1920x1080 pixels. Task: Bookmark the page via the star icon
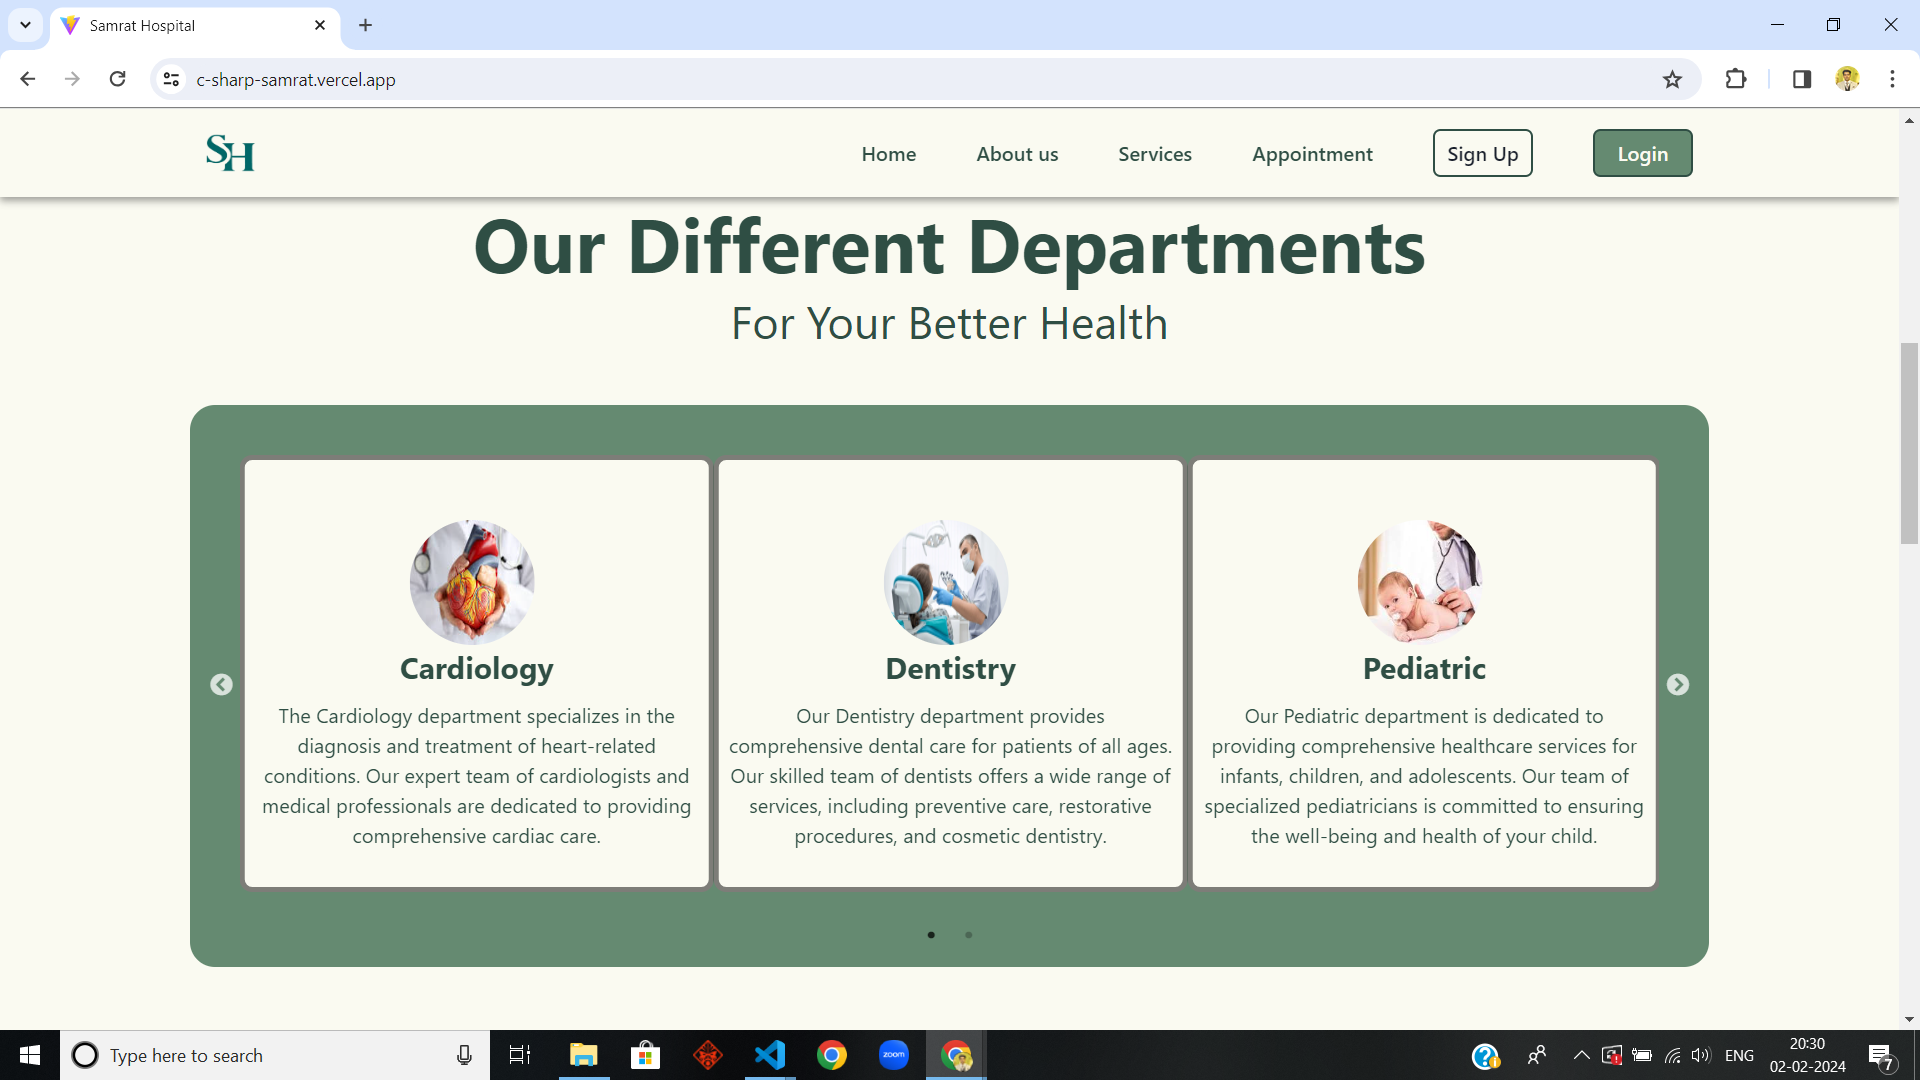click(1672, 79)
